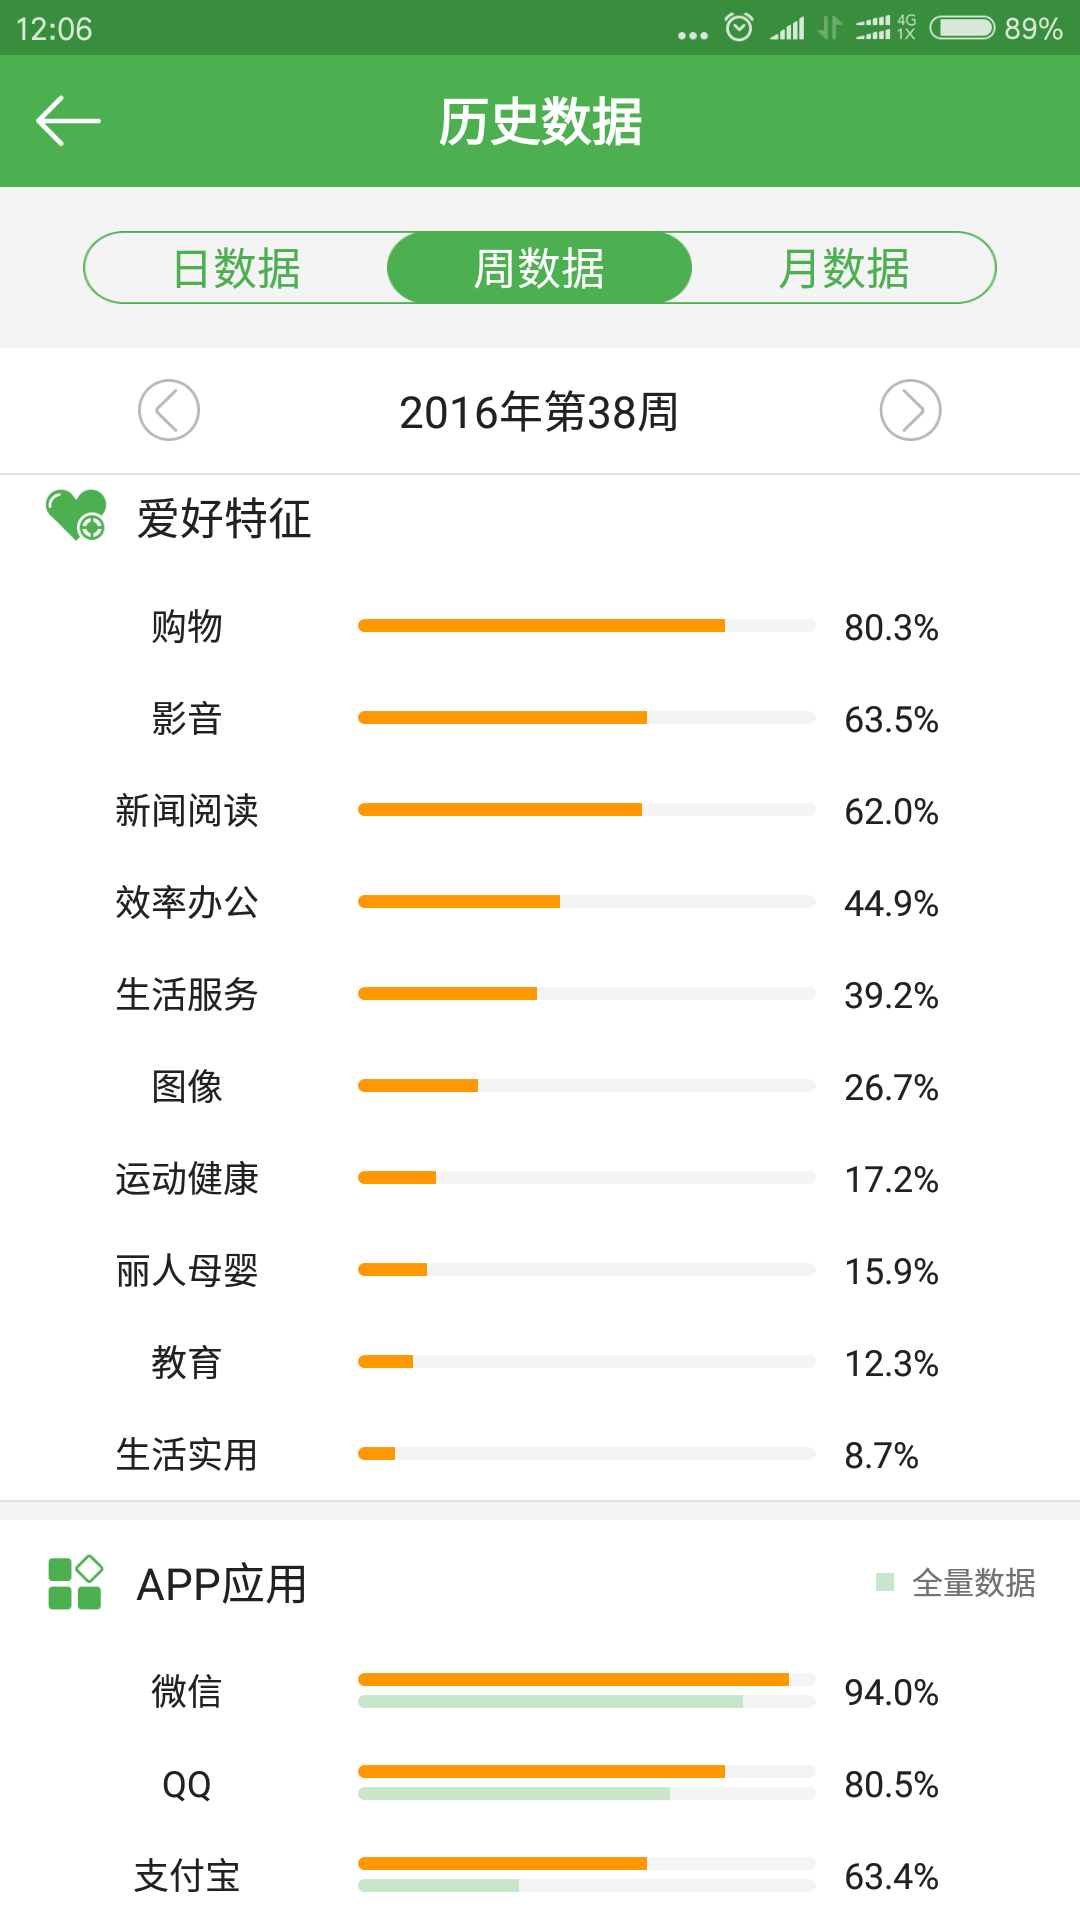The height and width of the screenshot is (1920, 1080).
Task: Tap the 2016年第38周 week label
Action: click(x=539, y=412)
